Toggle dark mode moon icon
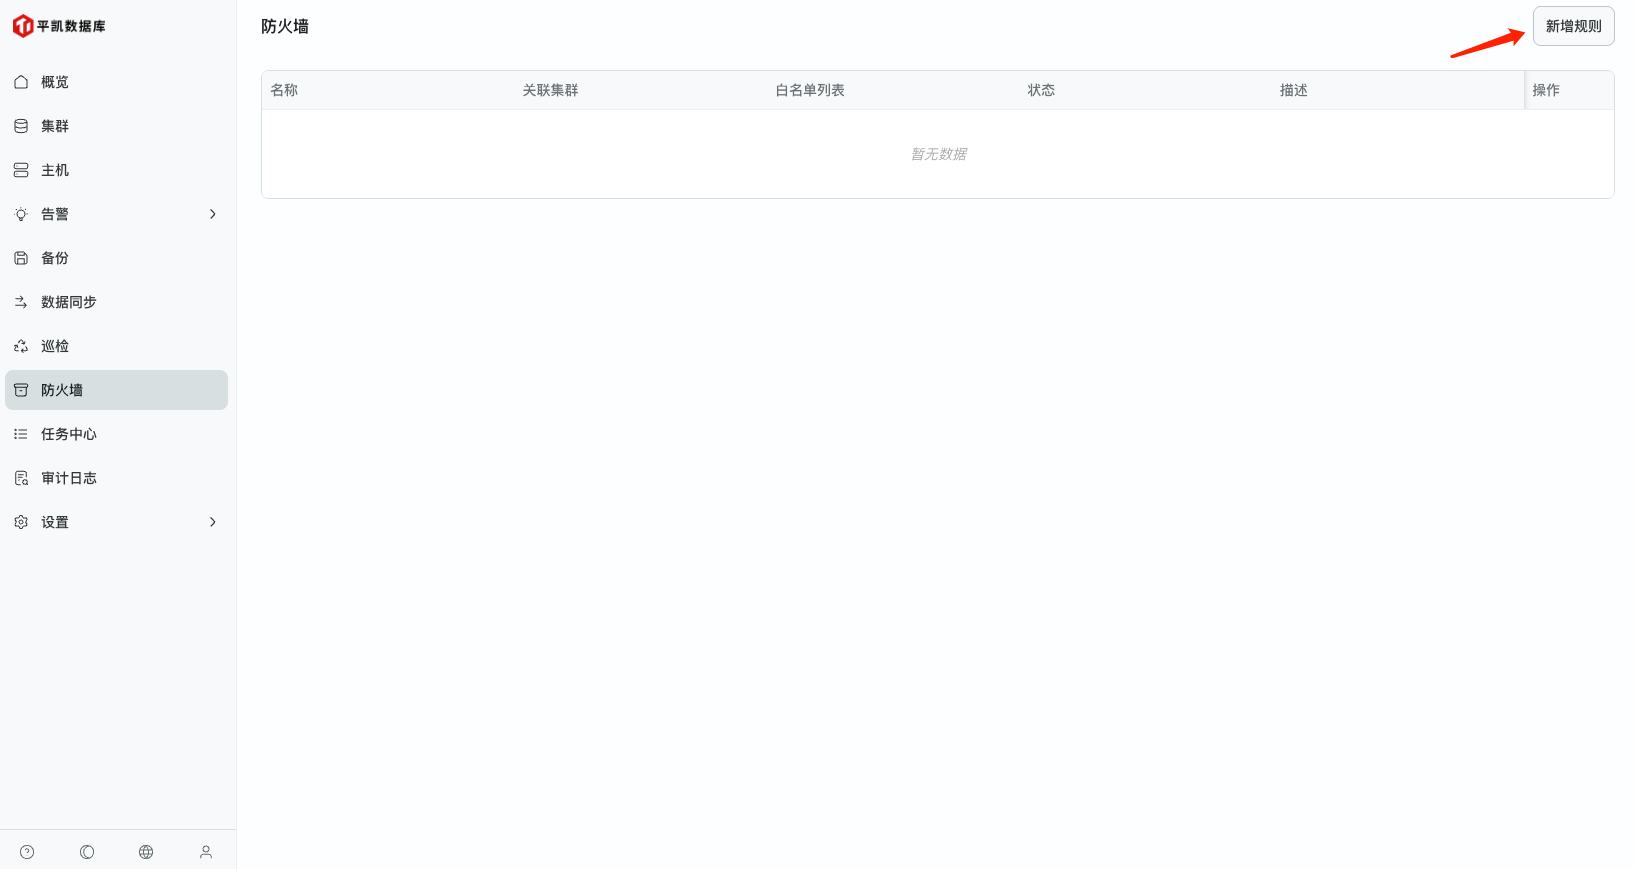This screenshot has height=869, width=1634. [87, 852]
